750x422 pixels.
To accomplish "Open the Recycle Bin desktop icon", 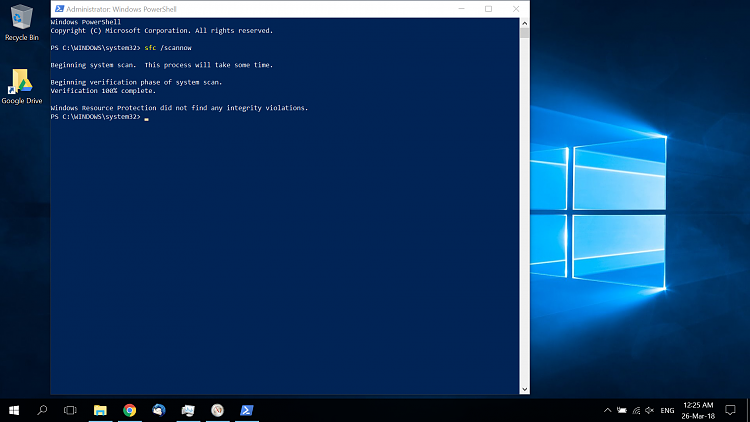I will click(x=22, y=22).
